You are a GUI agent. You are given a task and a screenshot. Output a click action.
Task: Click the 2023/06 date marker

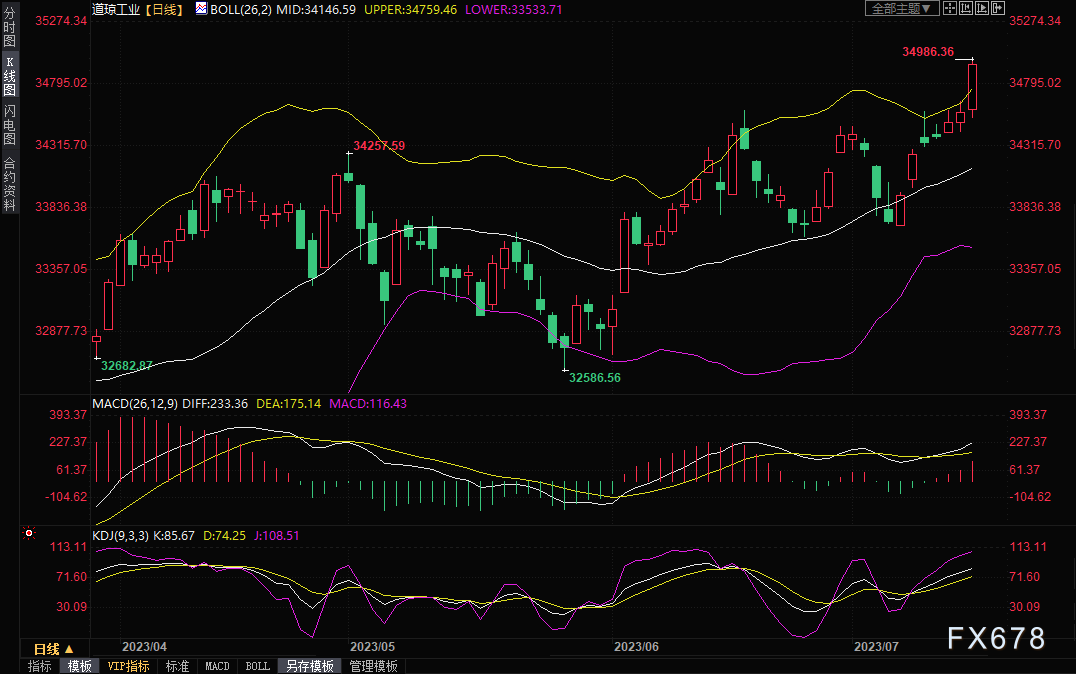coord(636,647)
